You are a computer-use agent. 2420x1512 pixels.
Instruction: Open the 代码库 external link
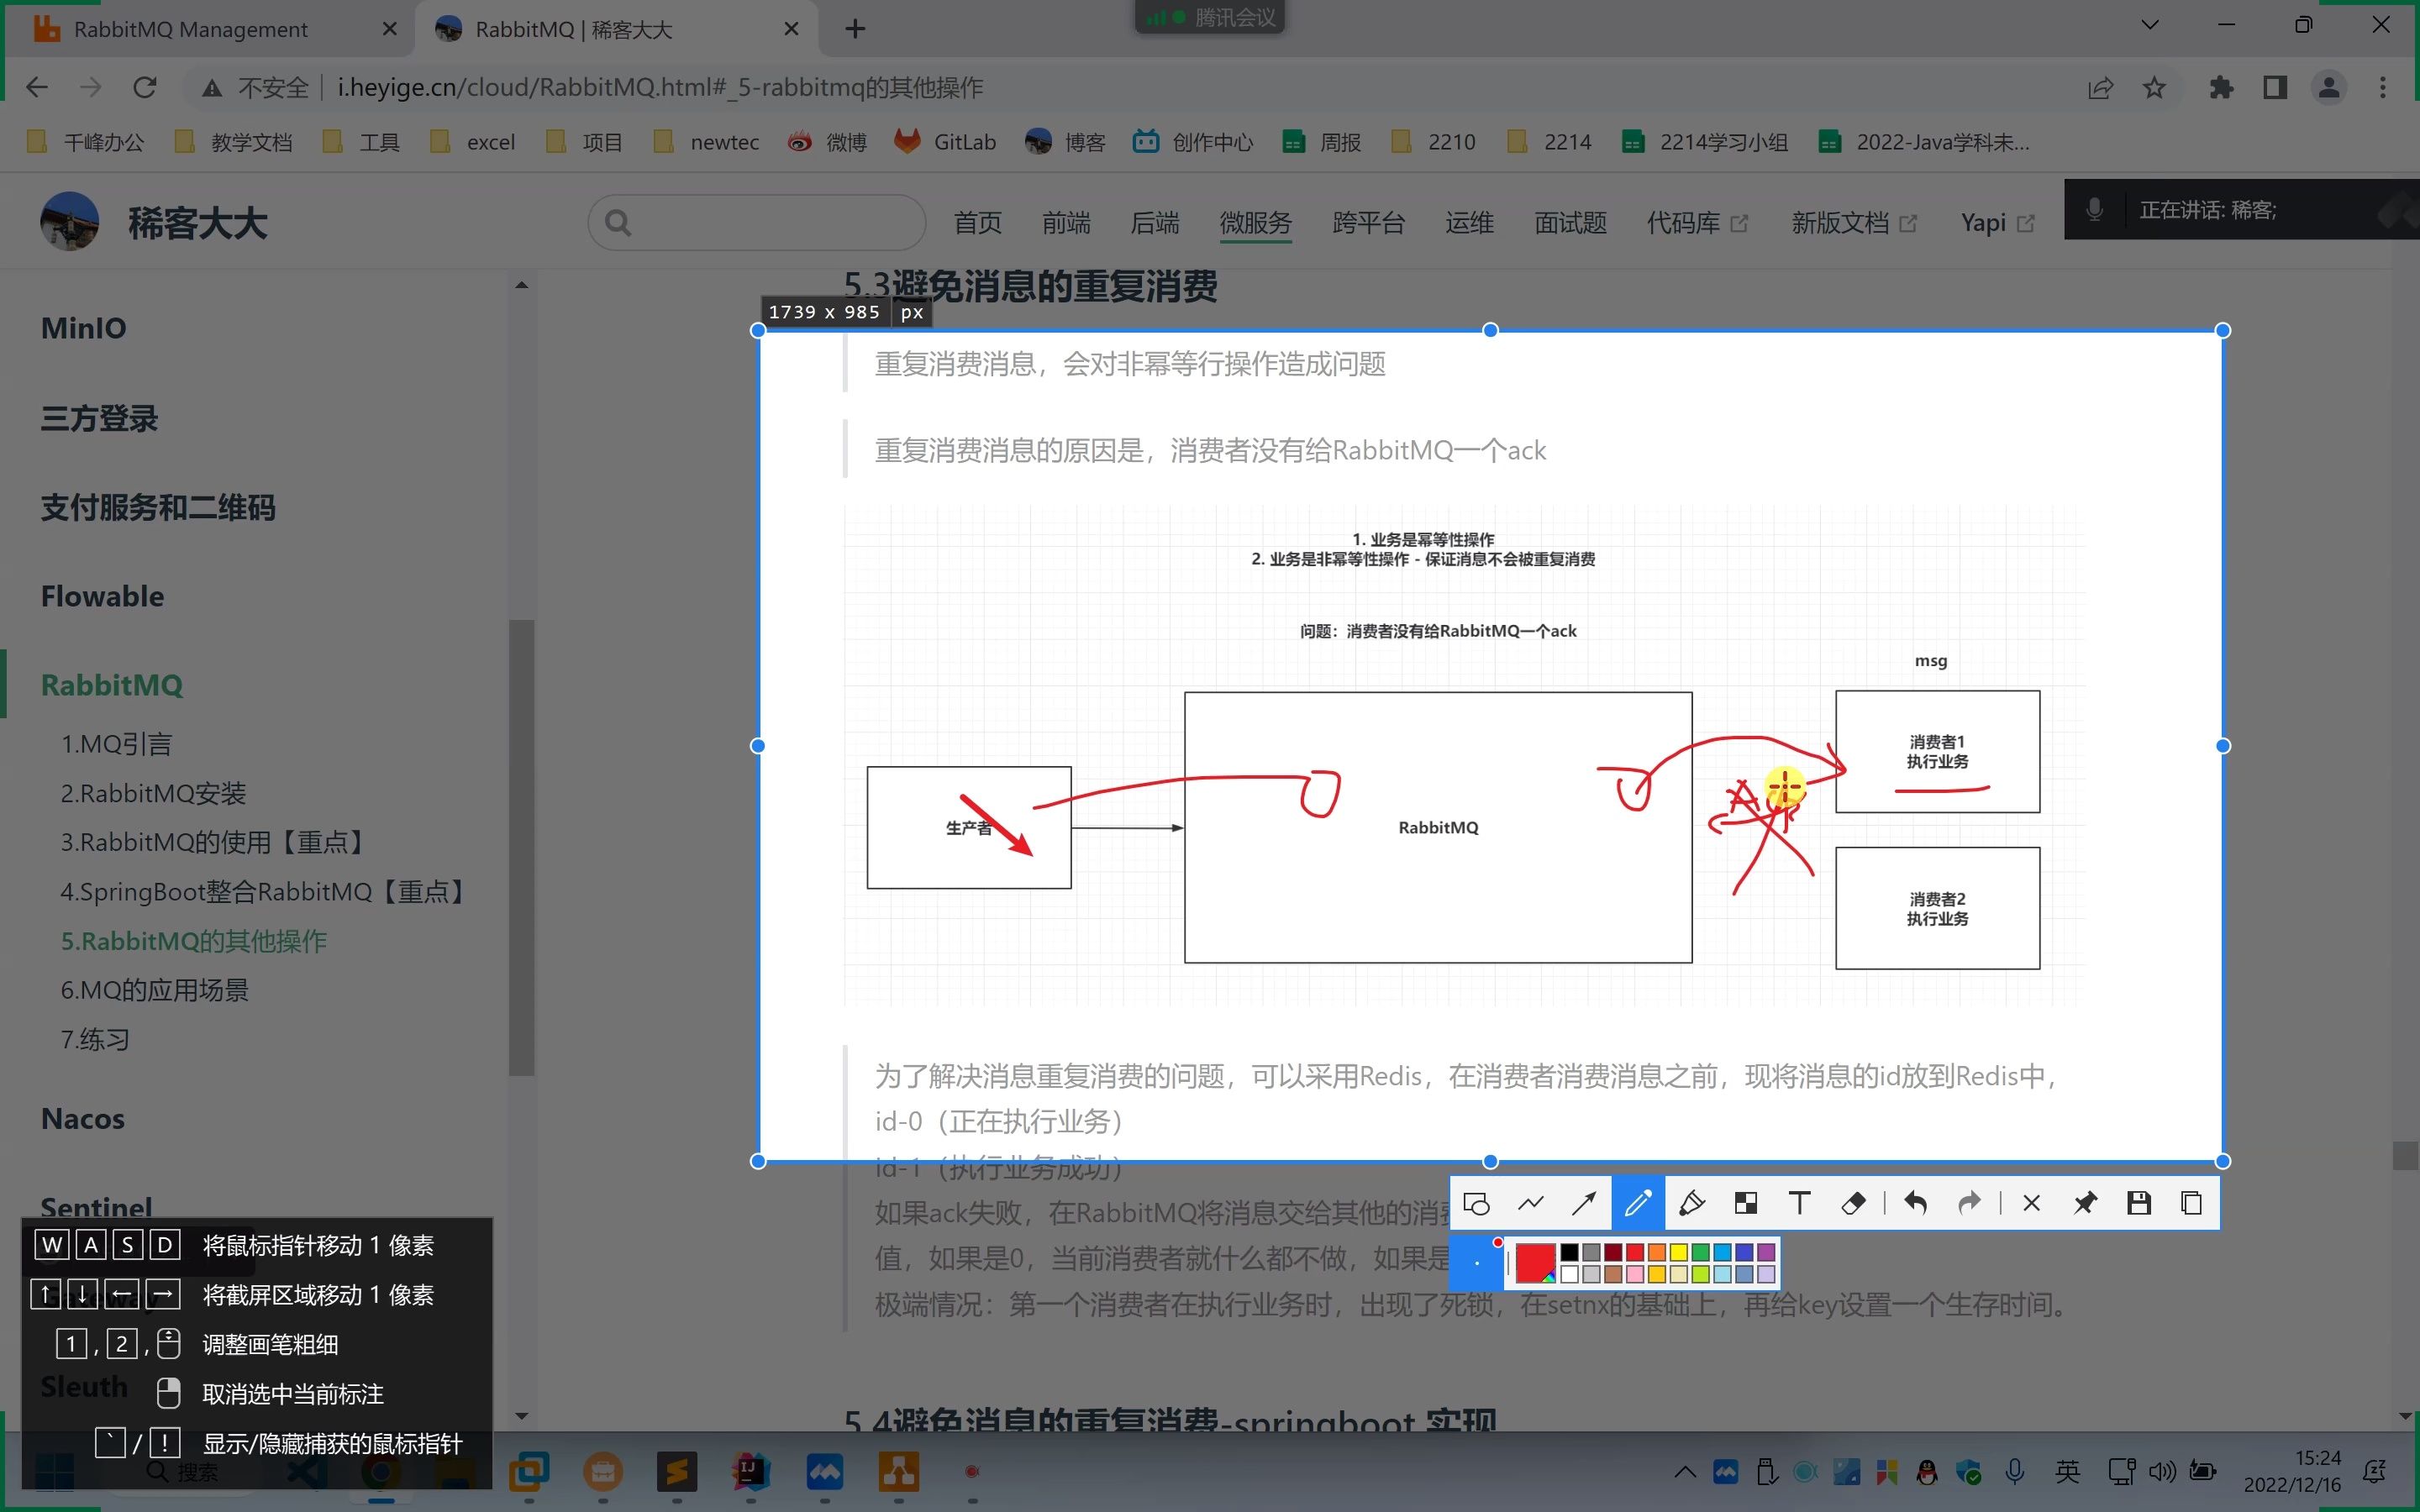click(x=1697, y=222)
